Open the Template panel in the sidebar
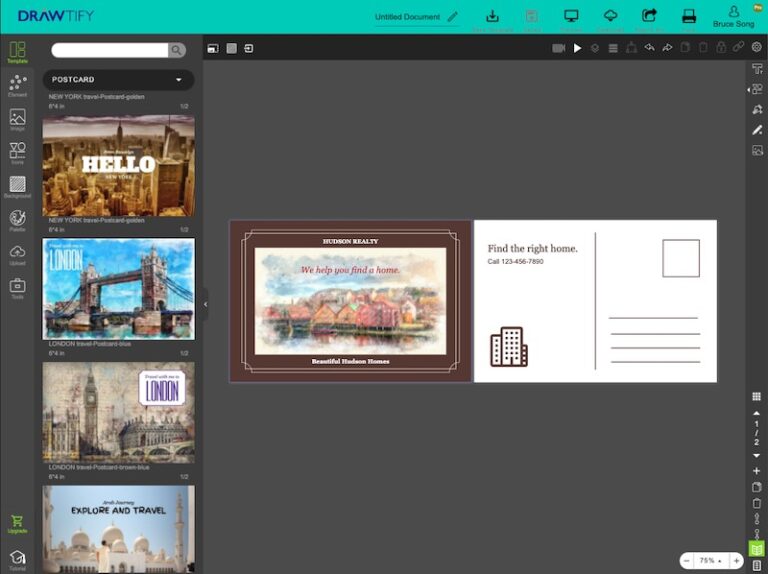The height and width of the screenshot is (574, 768). pyautogui.click(x=17, y=52)
